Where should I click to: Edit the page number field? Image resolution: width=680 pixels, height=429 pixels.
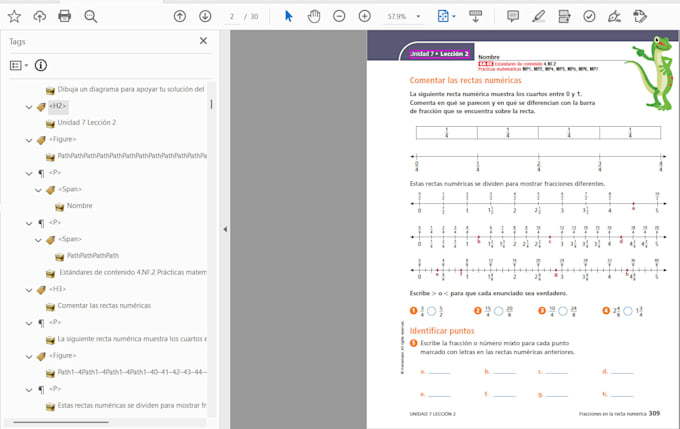click(x=232, y=16)
